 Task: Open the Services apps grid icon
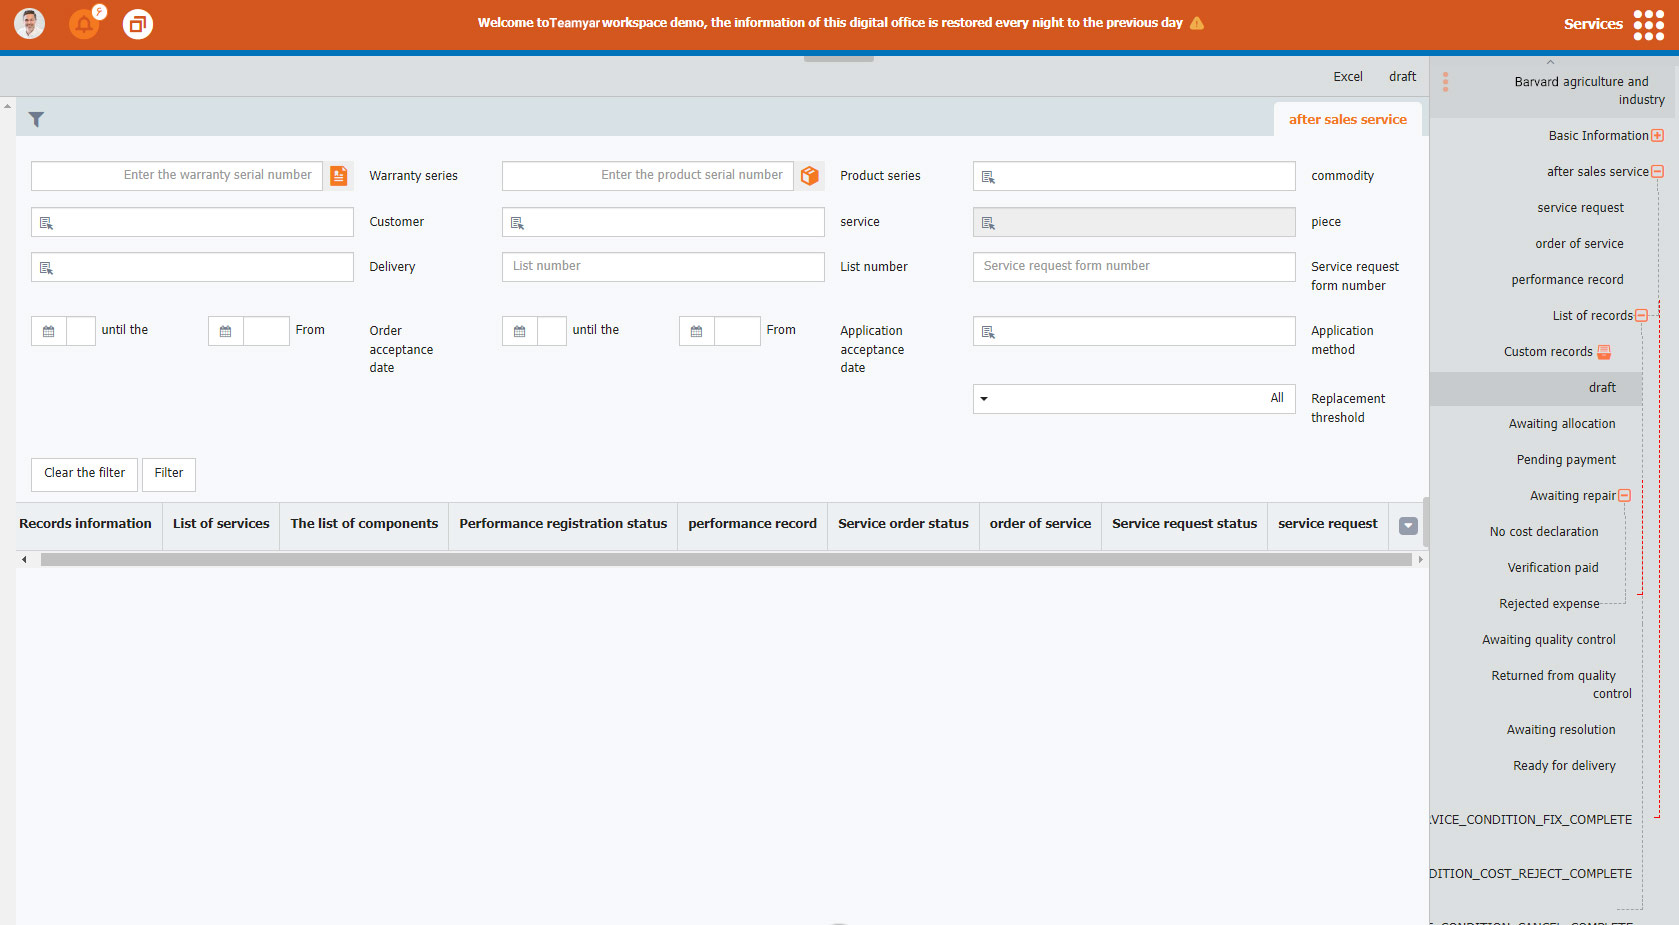1648,24
